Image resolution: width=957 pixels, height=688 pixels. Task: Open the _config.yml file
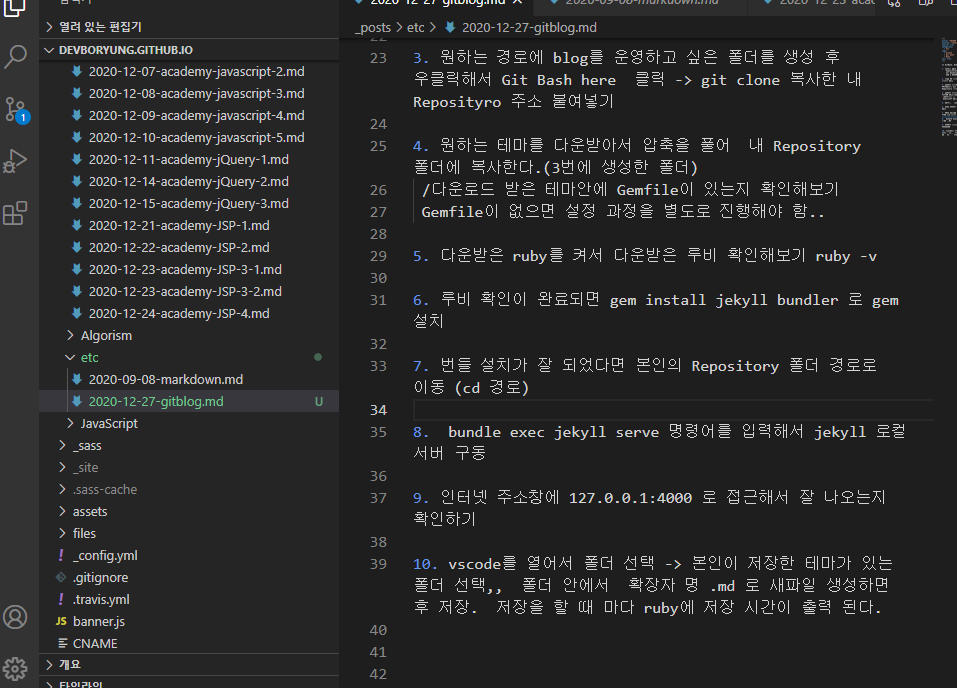point(189,555)
